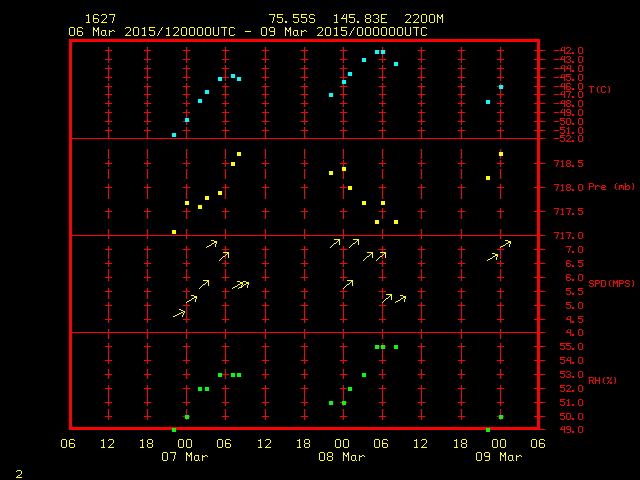The image size is (640, 480).
Task: Click the 718.0 pressure tick value
Action: coord(569,188)
